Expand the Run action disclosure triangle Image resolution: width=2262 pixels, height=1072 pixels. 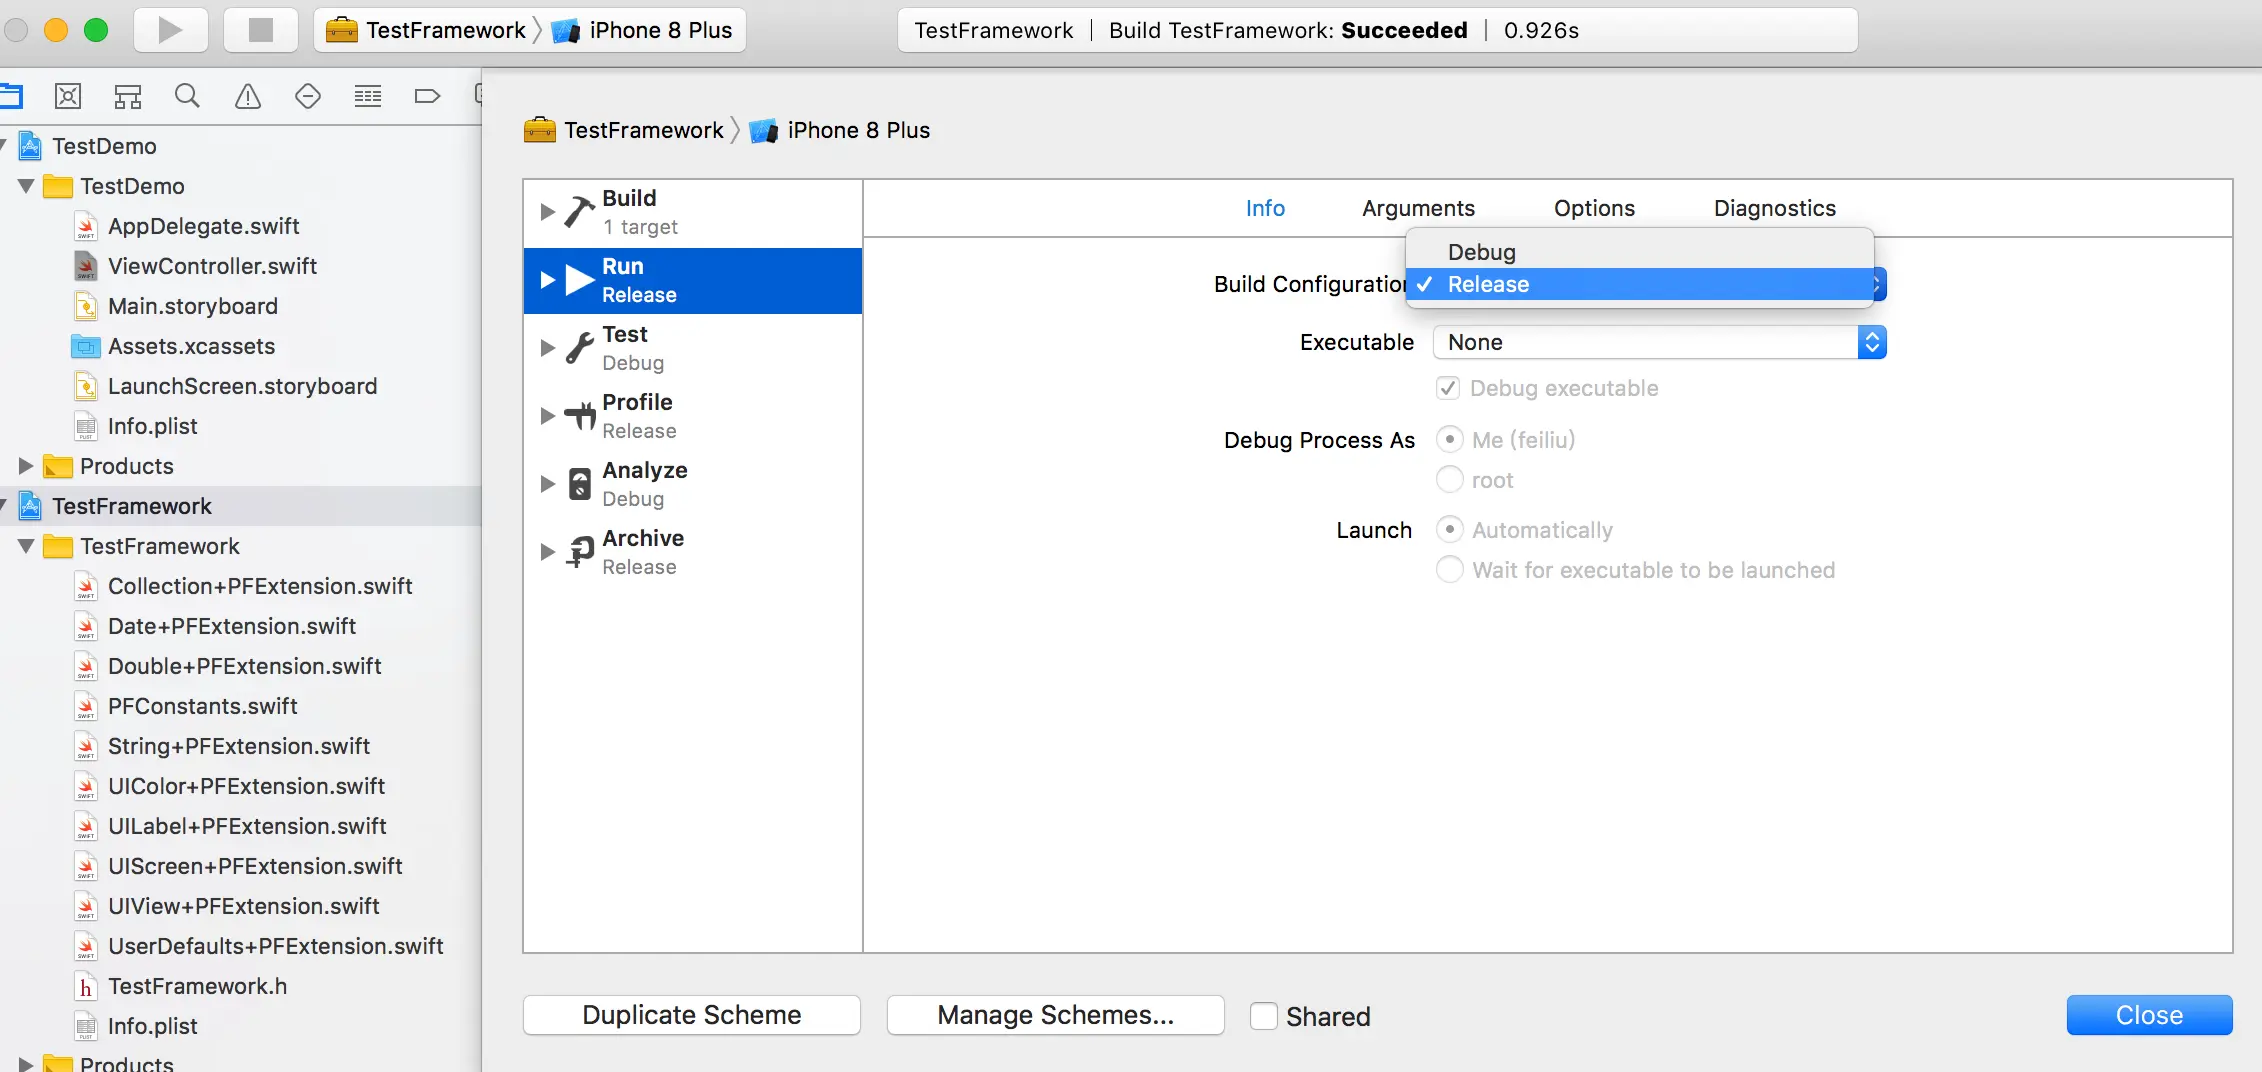point(547,280)
